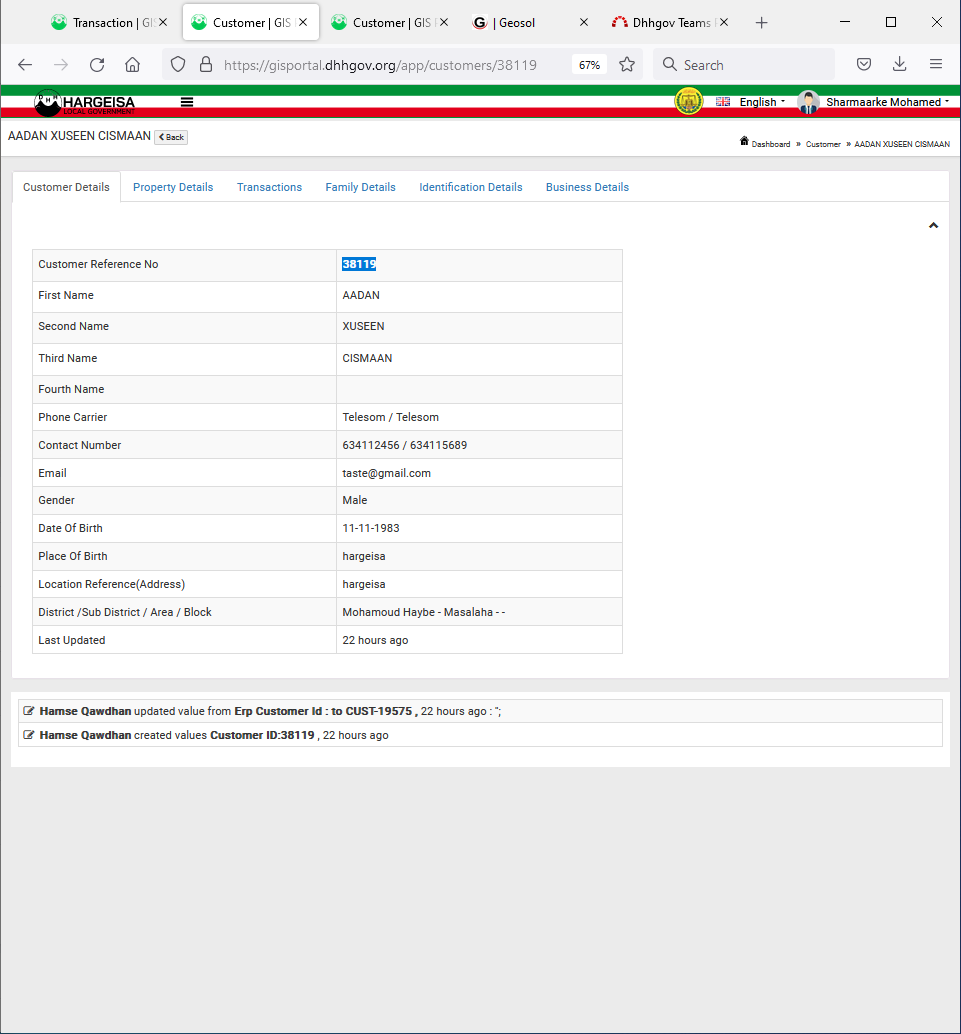Screen dimensions: 961x1034
Task: Click the Back button
Action: coord(171,137)
